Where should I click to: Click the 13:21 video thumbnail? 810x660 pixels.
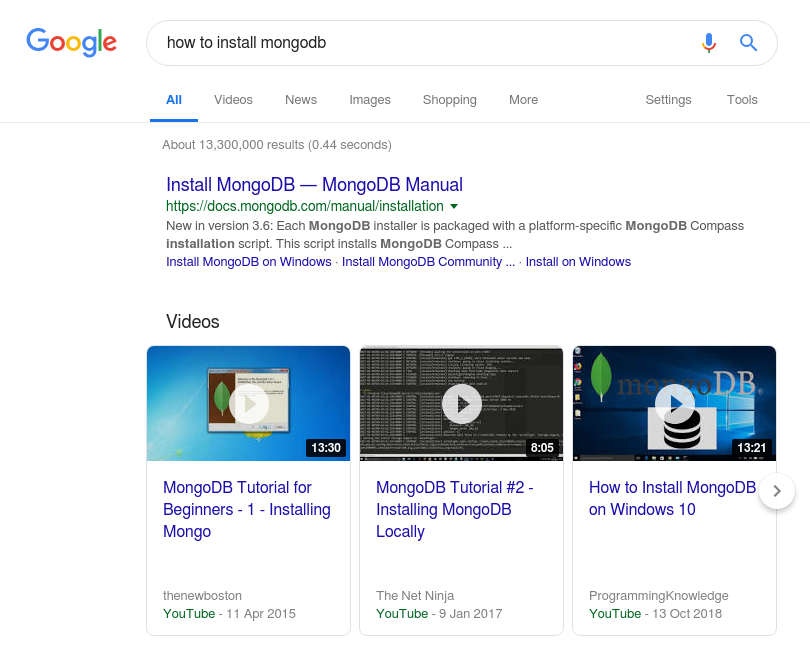(x=674, y=403)
